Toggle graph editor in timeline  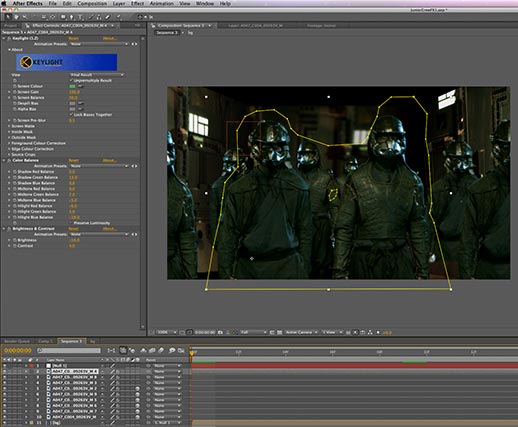pyautogui.click(x=181, y=350)
